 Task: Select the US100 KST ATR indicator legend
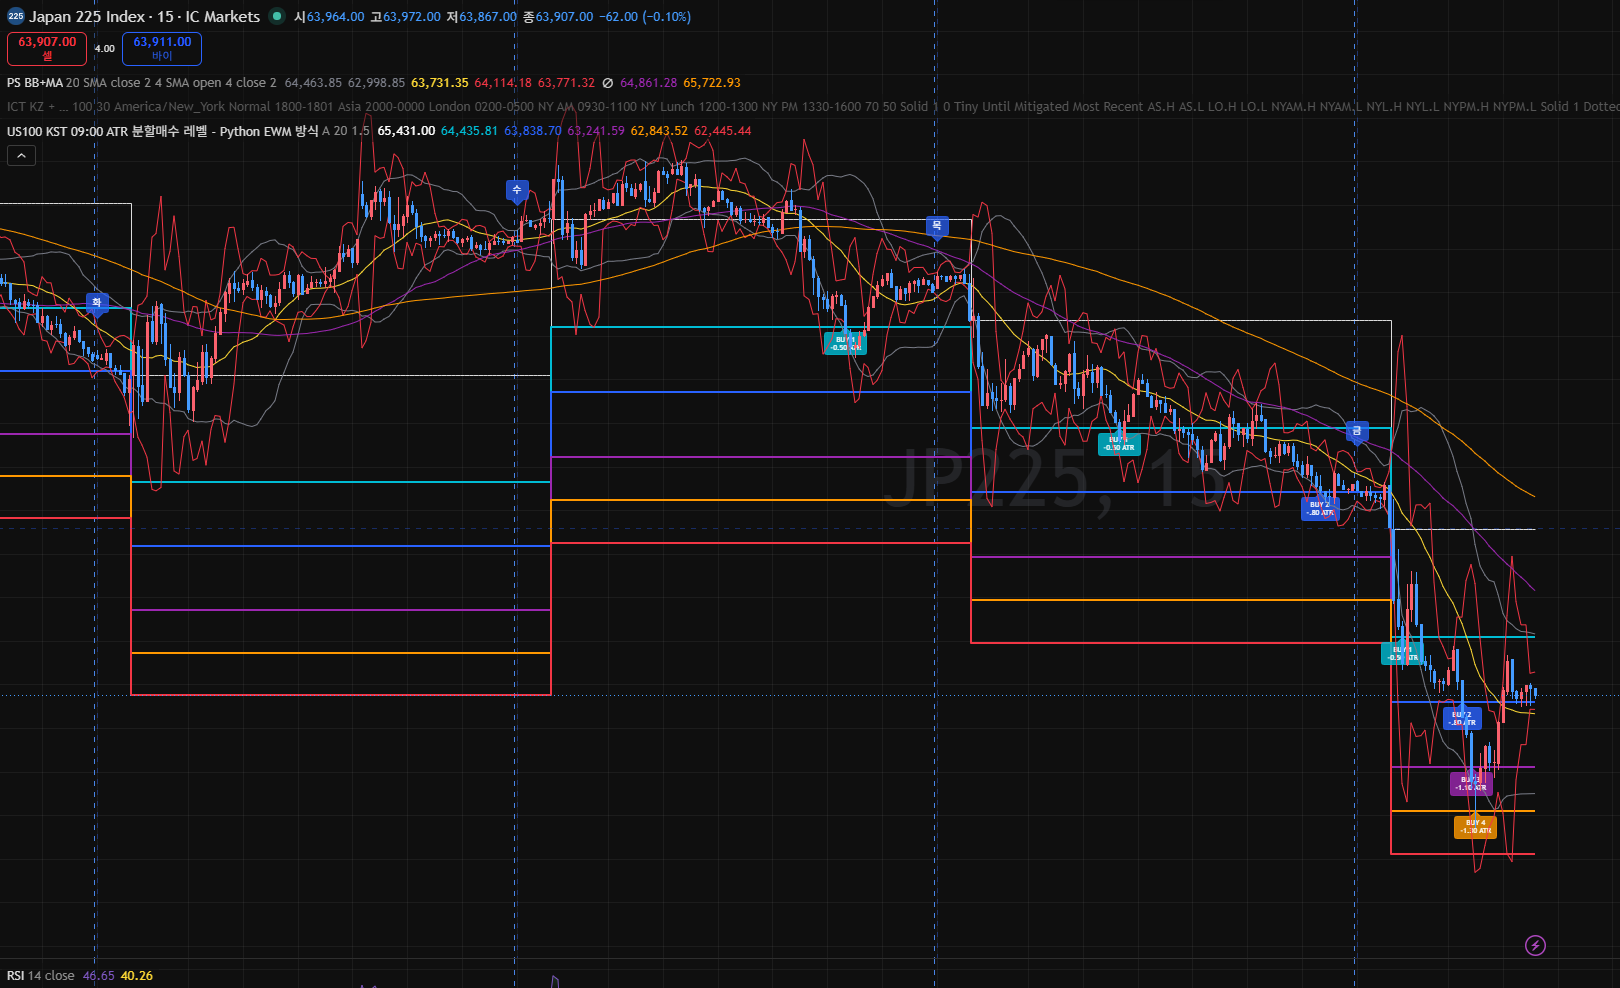pyautogui.click(x=162, y=131)
